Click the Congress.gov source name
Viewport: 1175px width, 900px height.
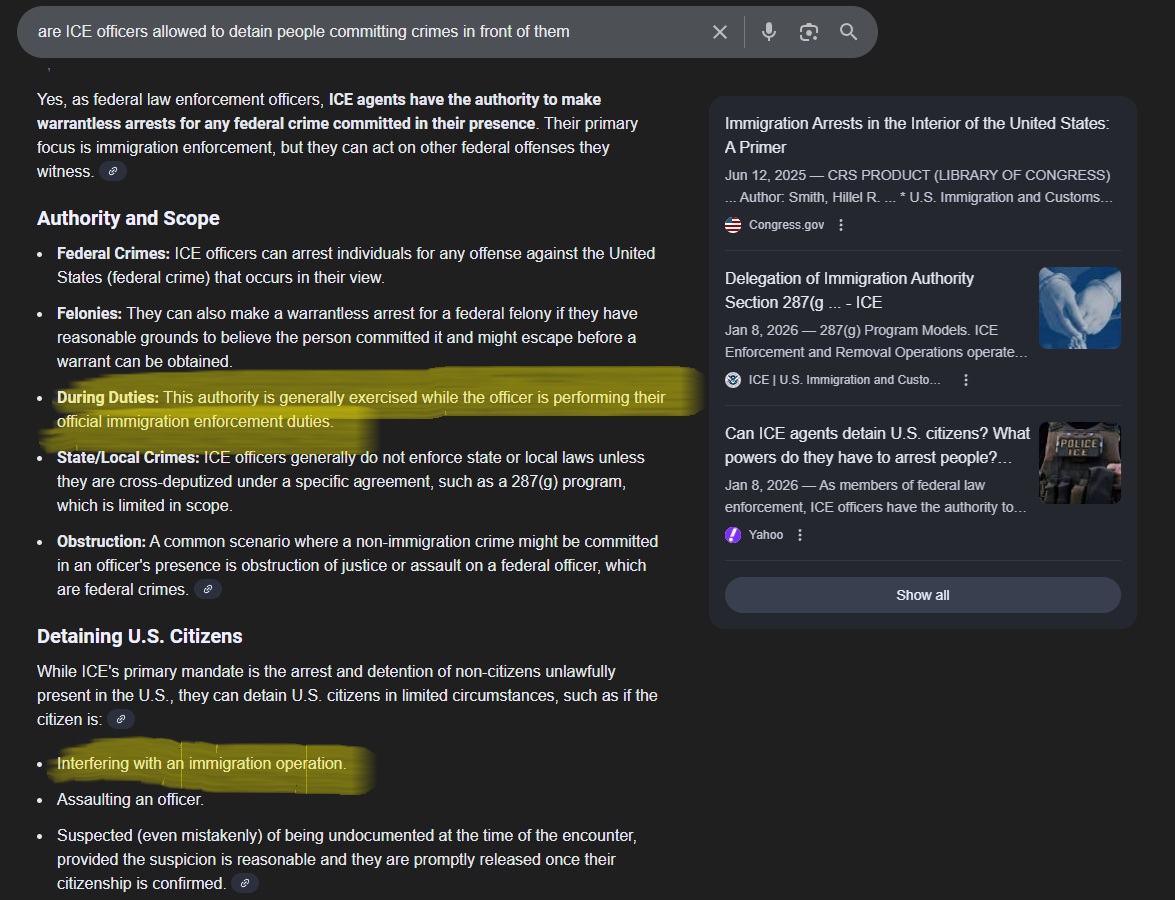click(x=786, y=225)
